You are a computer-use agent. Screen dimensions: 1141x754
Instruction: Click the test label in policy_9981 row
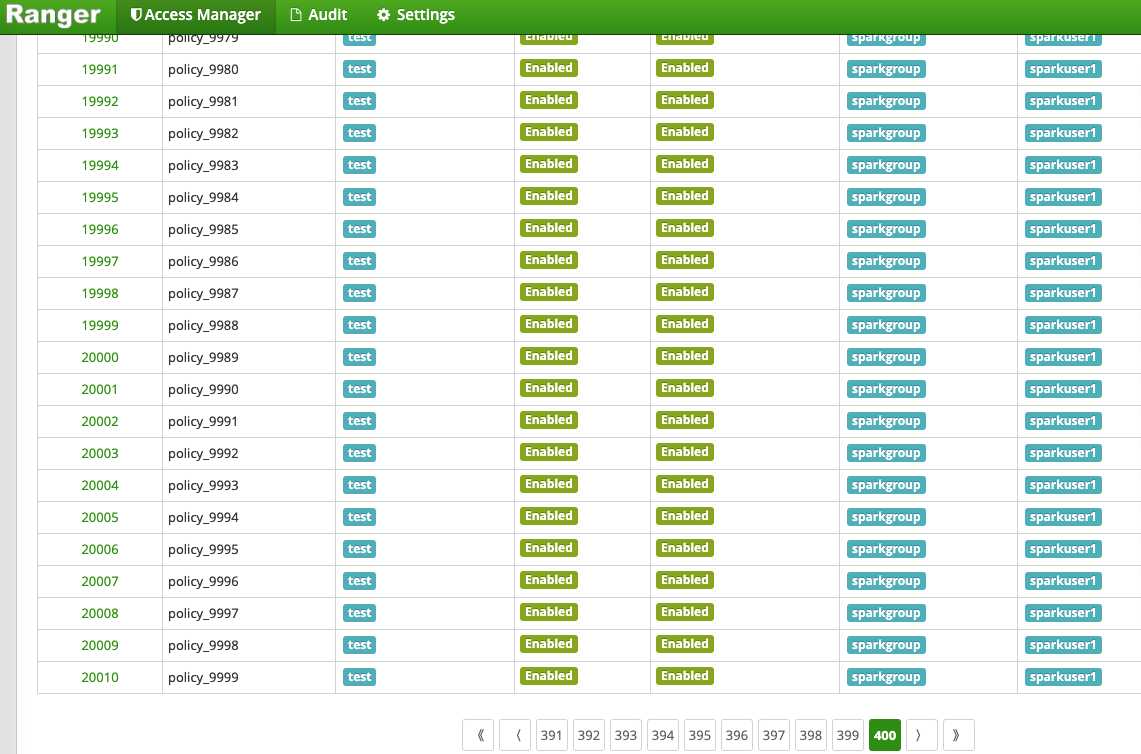click(x=359, y=101)
